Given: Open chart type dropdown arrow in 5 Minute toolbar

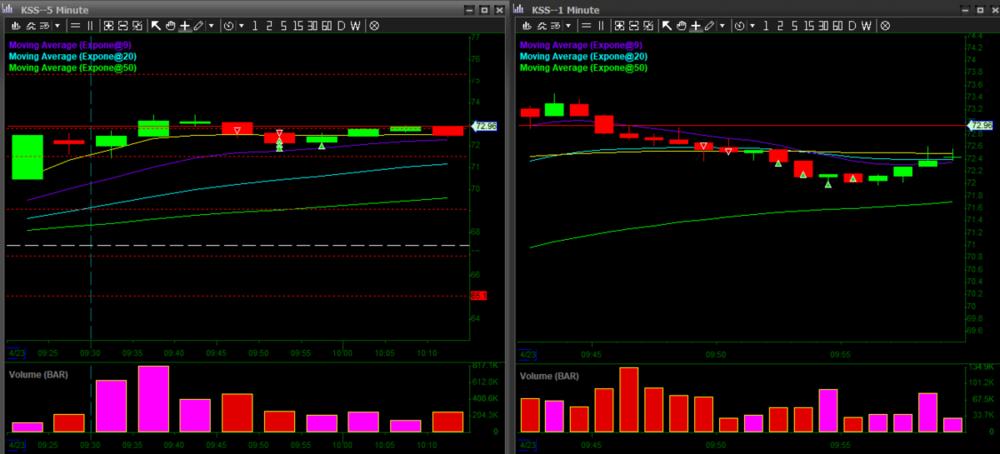Looking at the screenshot, I should [58, 25].
